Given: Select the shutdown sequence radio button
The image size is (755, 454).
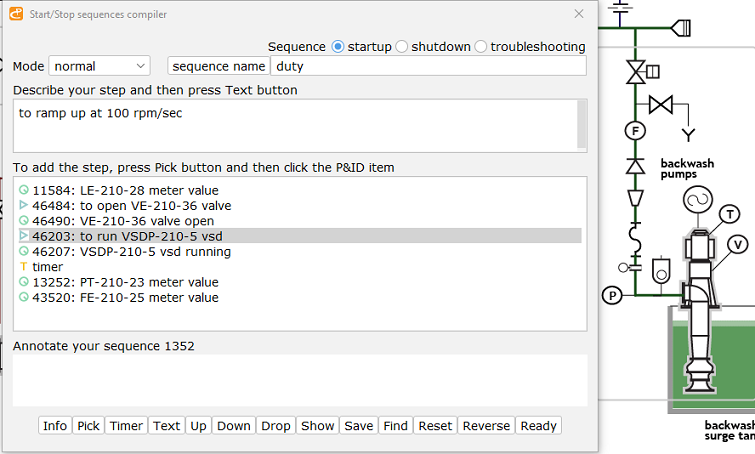Looking at the screenshot, I should tap(402, 47).
